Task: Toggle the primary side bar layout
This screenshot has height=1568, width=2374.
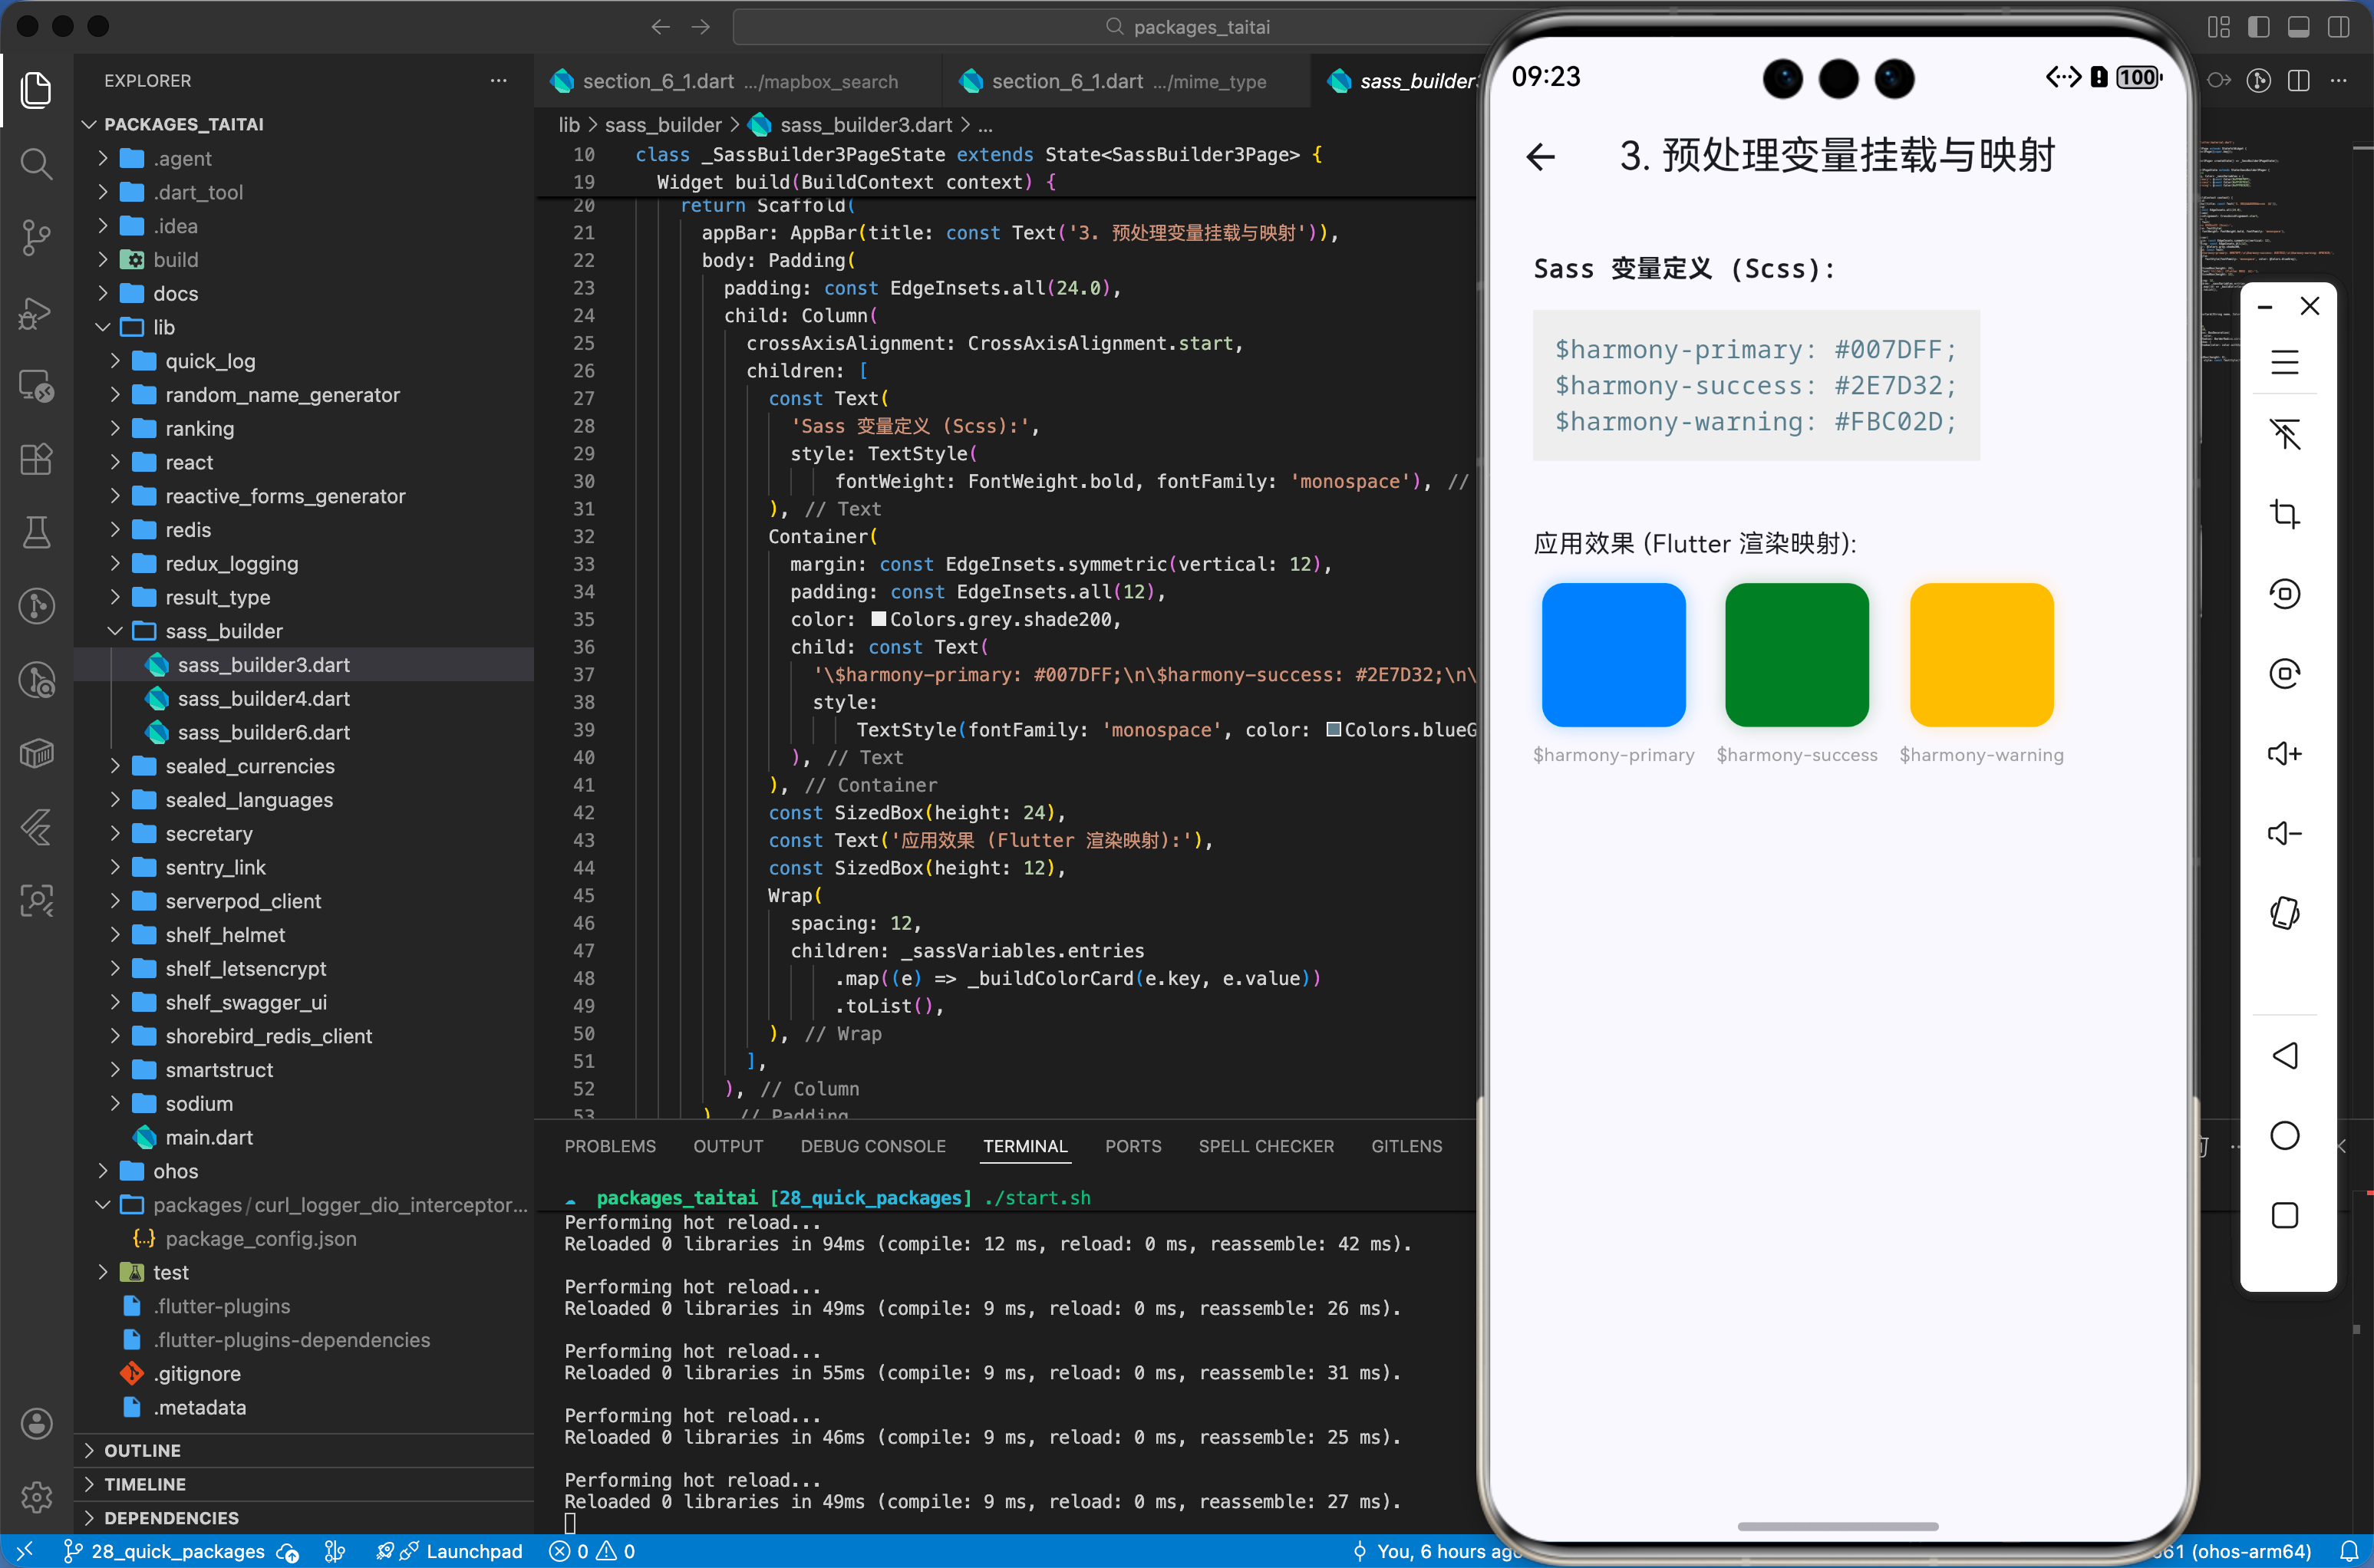Action: 2258,27
